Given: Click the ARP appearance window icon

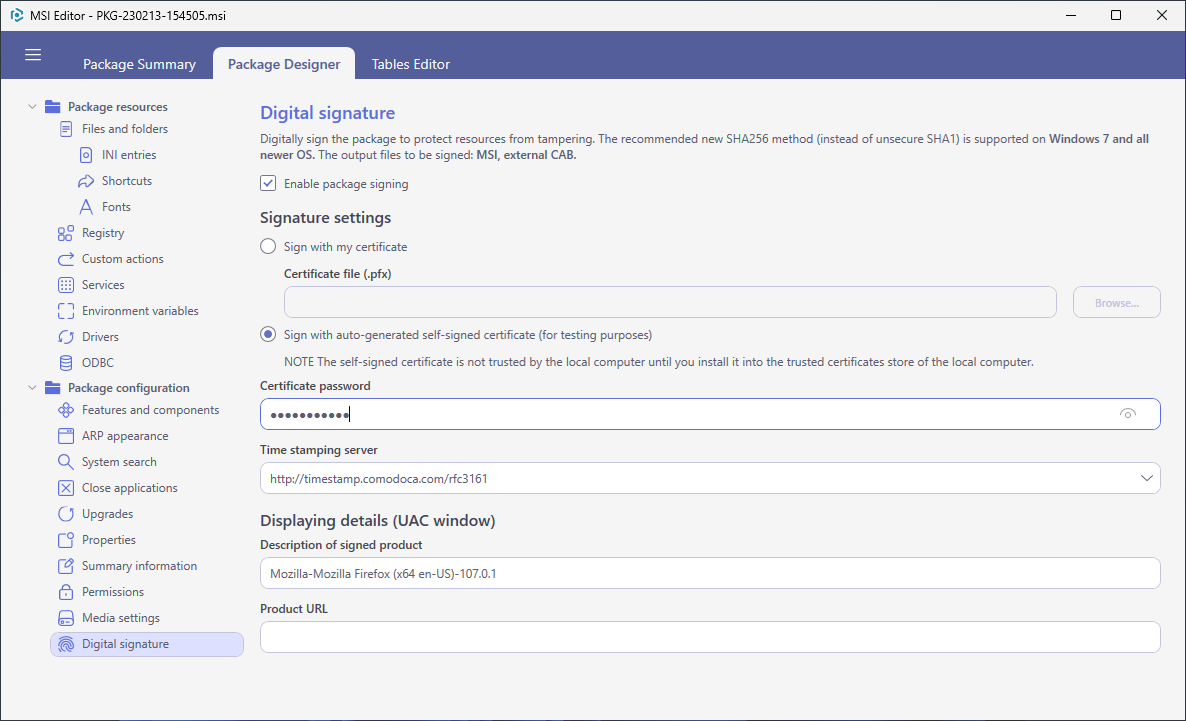Looking at the screenshot, I should pyautogui.click(x=66, y=436).
